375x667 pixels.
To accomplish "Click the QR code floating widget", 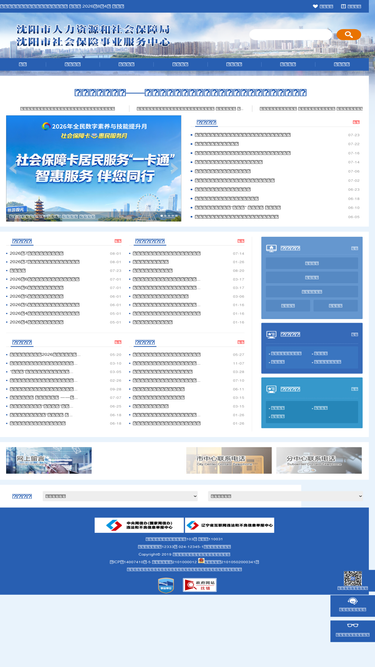I will click(352, 580).
